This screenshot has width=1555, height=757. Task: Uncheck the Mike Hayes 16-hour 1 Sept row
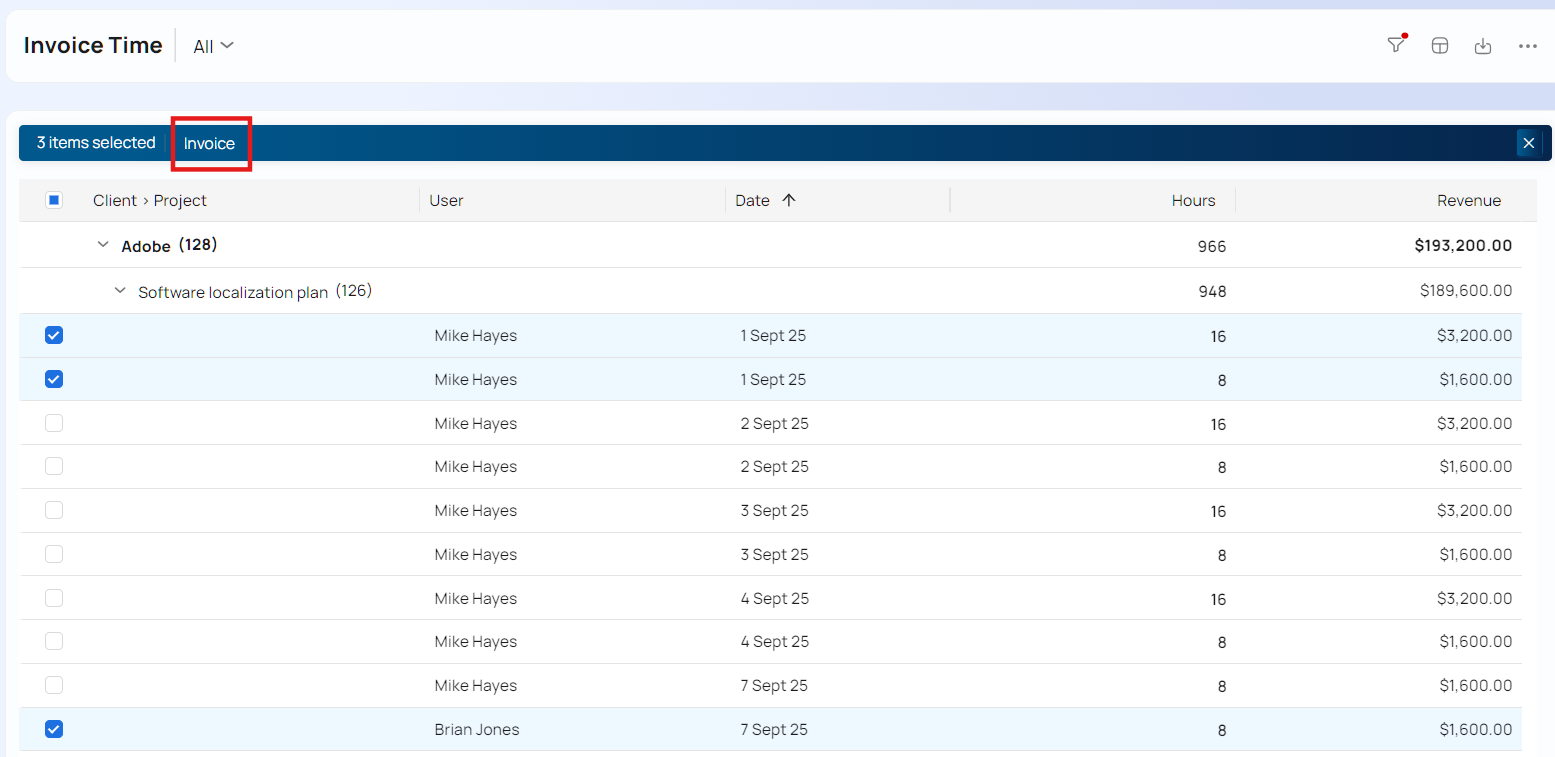click(x=54, y=336)
